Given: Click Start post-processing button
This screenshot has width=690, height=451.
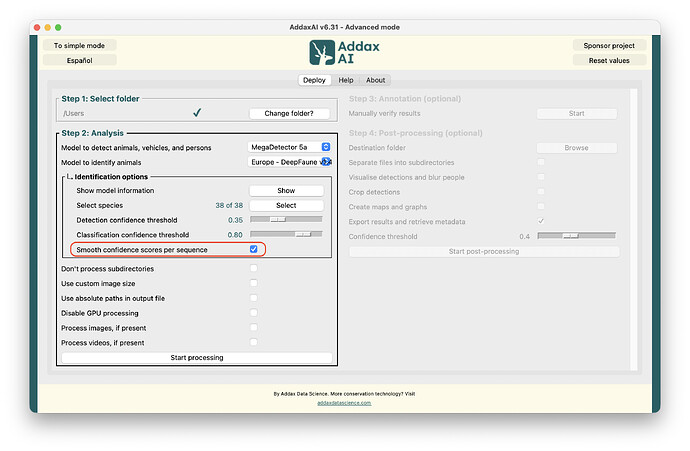Looking at the screenshot, I should [x=484, y=252].
